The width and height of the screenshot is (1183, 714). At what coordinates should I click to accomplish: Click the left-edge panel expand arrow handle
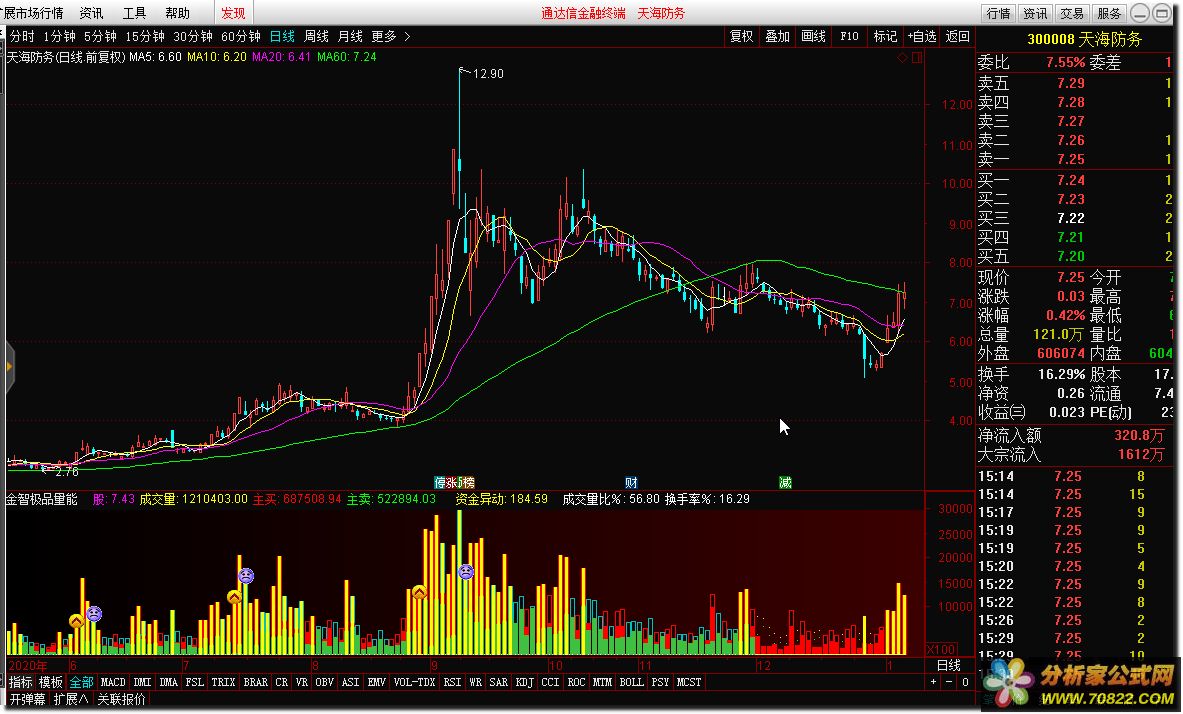coord(9,367)
